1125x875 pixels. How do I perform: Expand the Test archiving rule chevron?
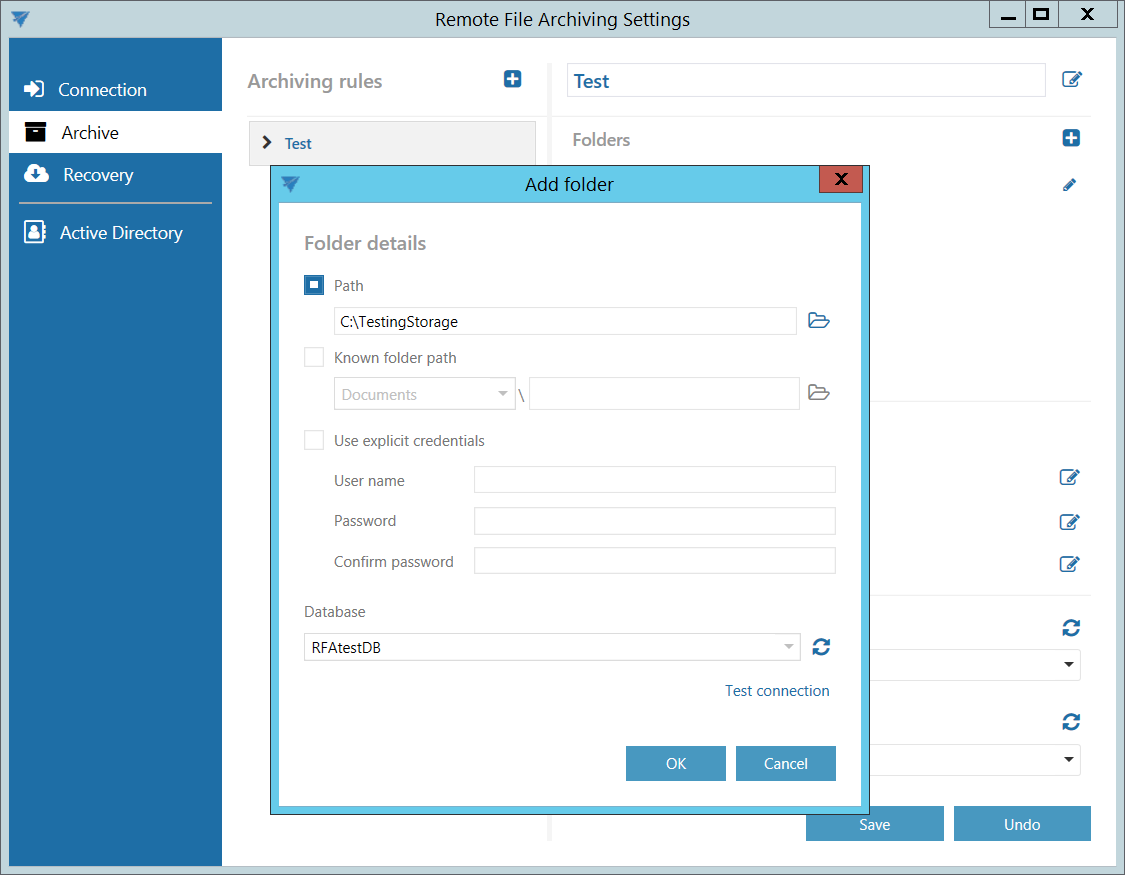point(267,143)
